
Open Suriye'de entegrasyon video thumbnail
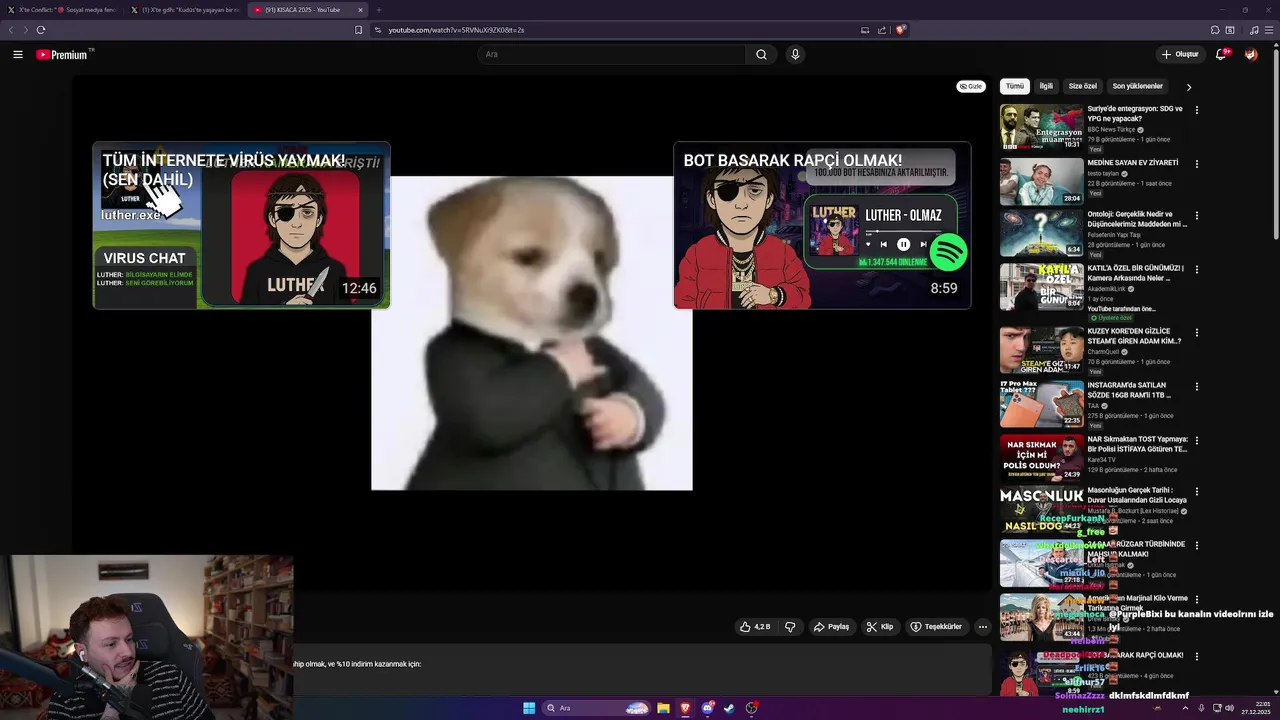pos(1041,127)
